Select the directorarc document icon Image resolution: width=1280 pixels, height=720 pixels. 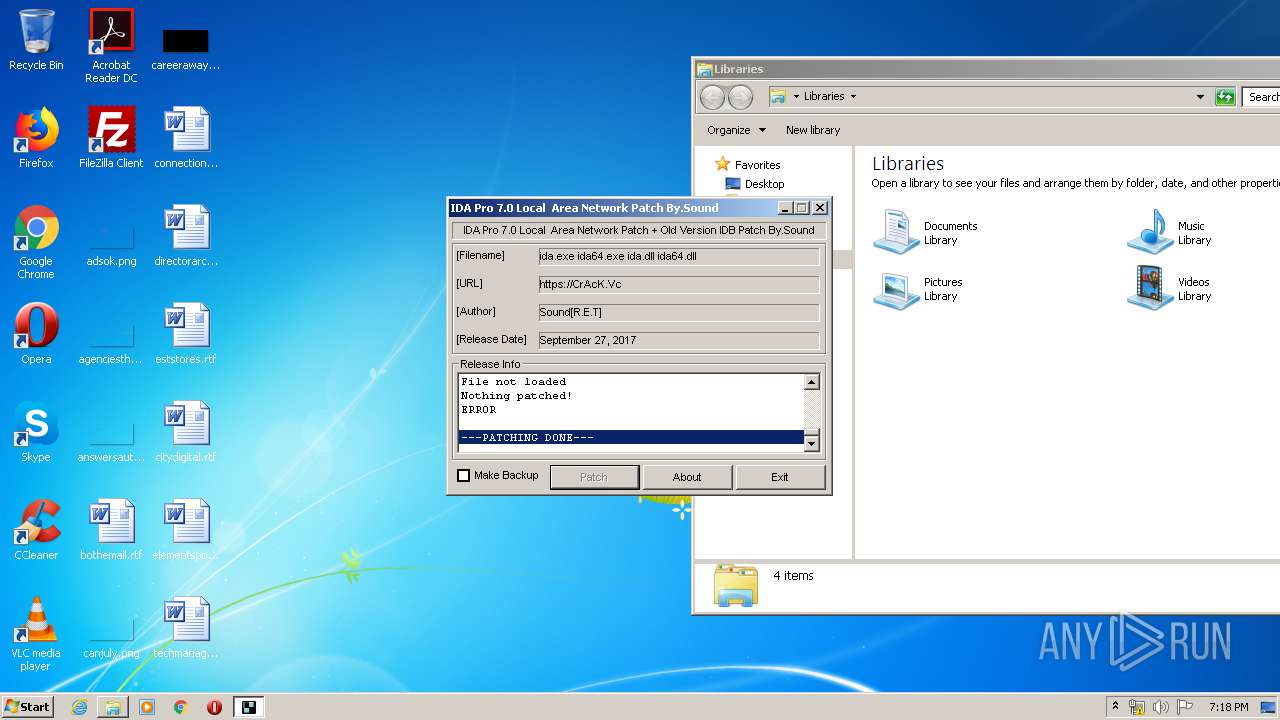186,235
